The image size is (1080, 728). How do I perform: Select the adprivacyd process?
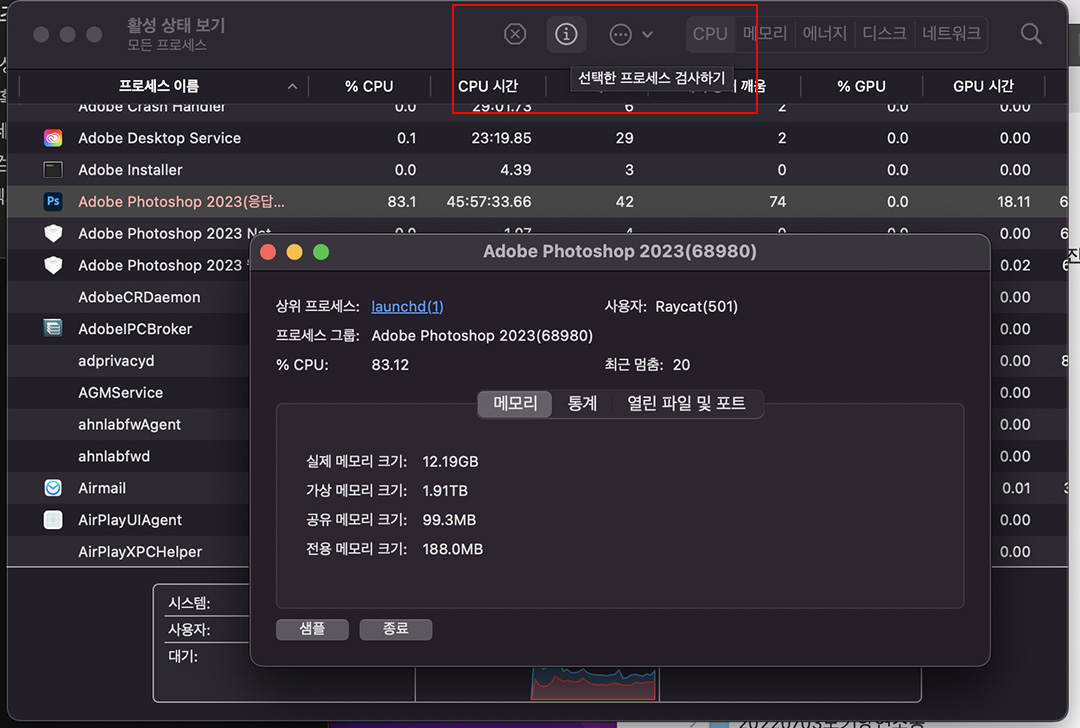[116, 360]
